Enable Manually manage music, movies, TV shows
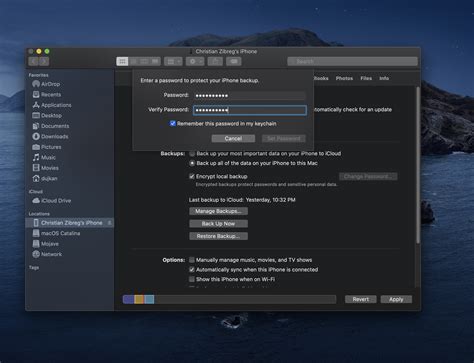 pos(192,260)
